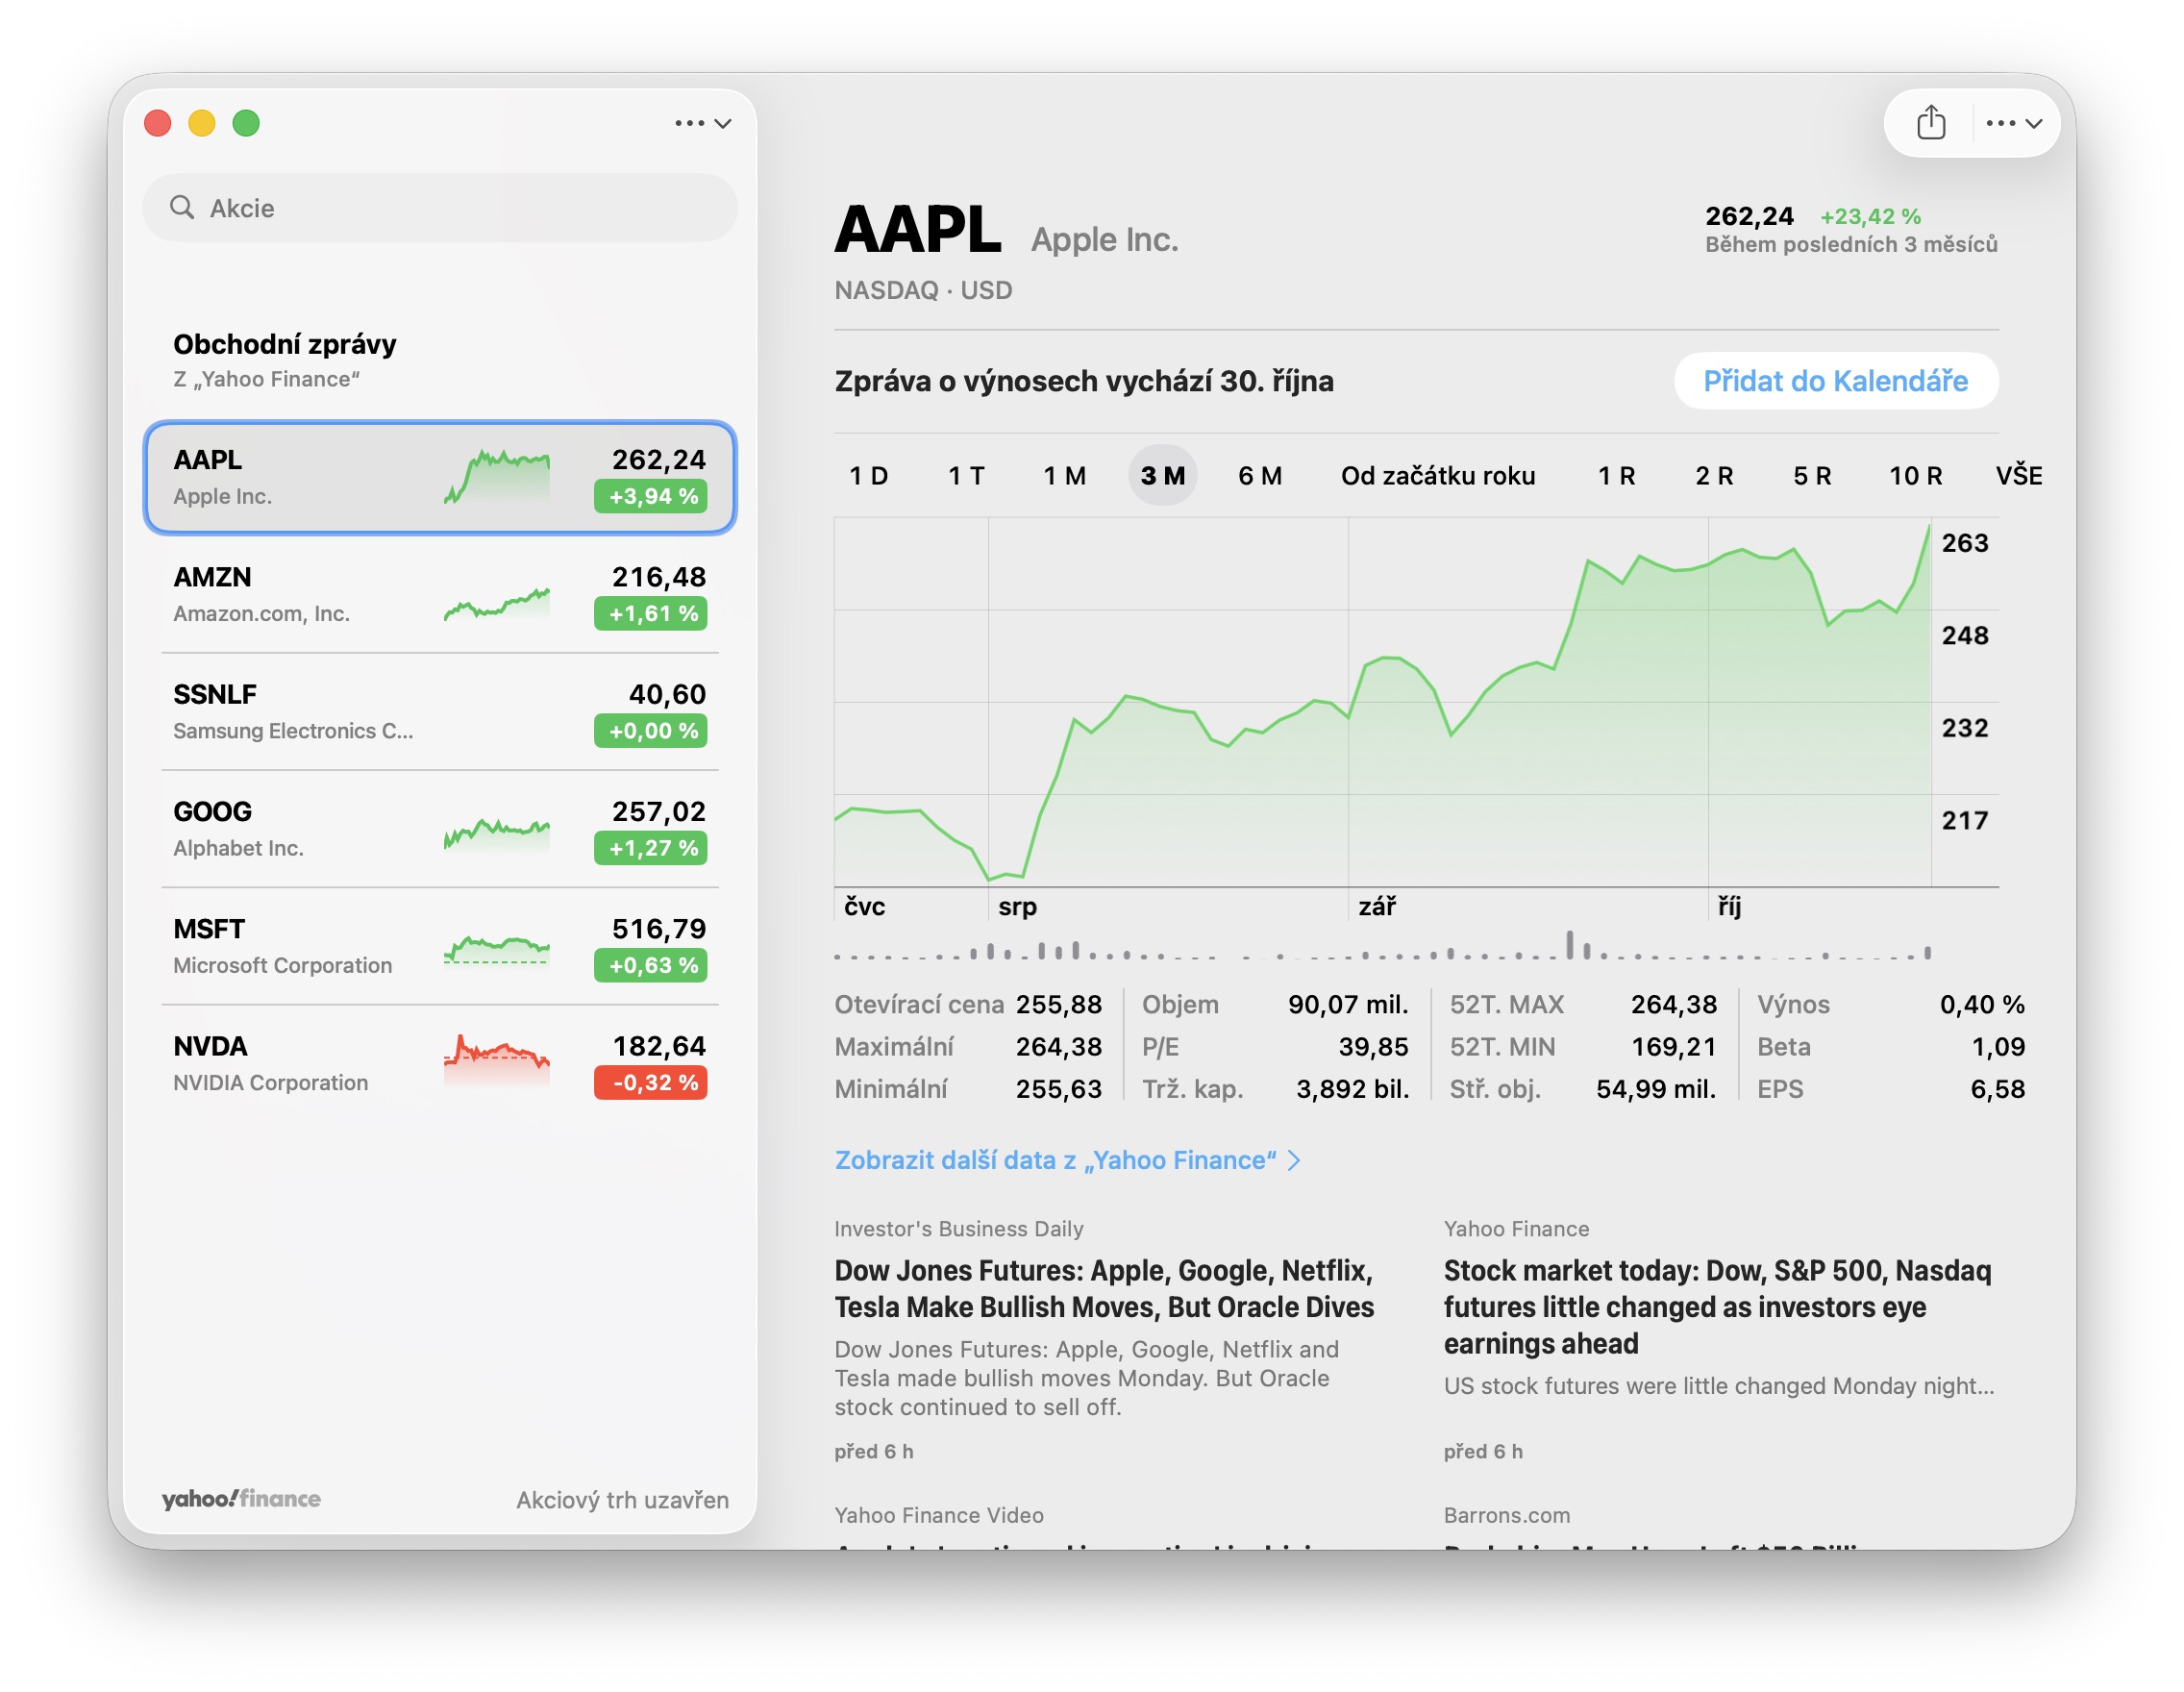This screenshot has height=1692, width=2184.
Task: Click the share icon in the toolbar
Action: tap(1930, 123)
